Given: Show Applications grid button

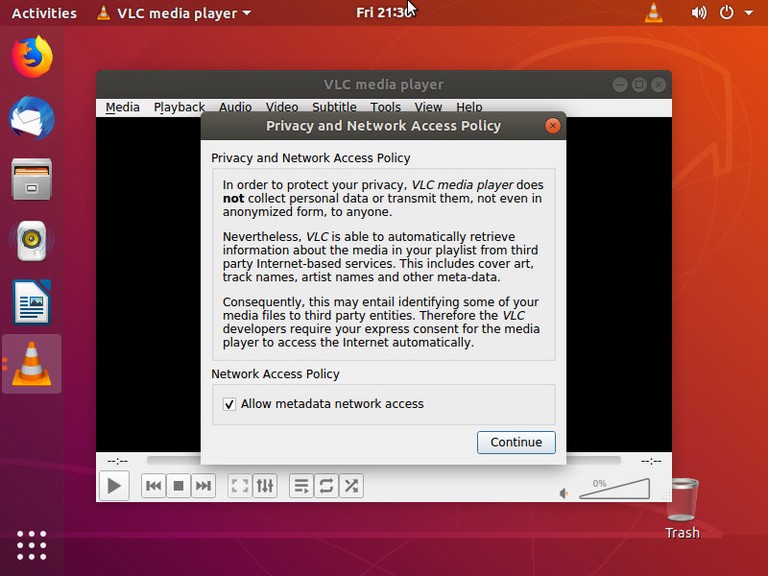Looking at the screenshot, I should coord(32,545).
